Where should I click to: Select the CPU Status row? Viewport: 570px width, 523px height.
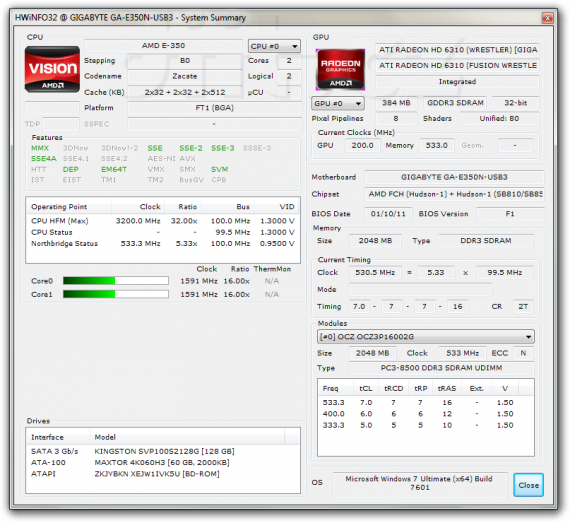pyautogui.click(x=163, y=232)
